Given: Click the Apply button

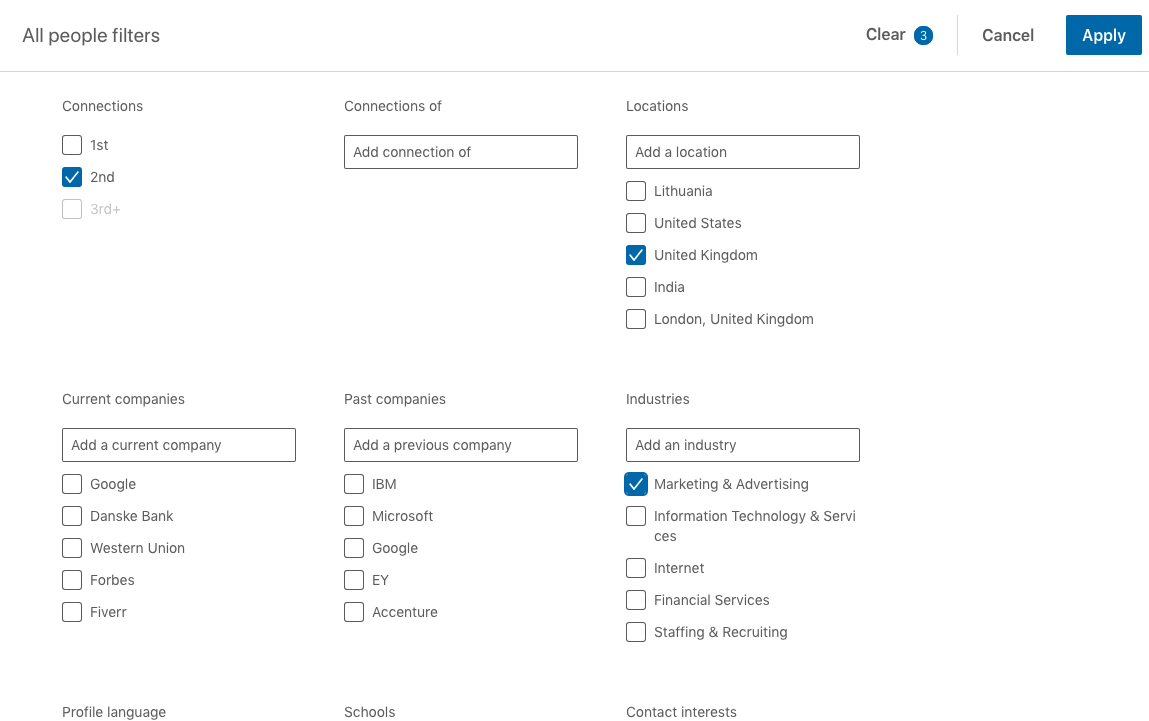Looking at the screenshot, I should coord(1103,35).
